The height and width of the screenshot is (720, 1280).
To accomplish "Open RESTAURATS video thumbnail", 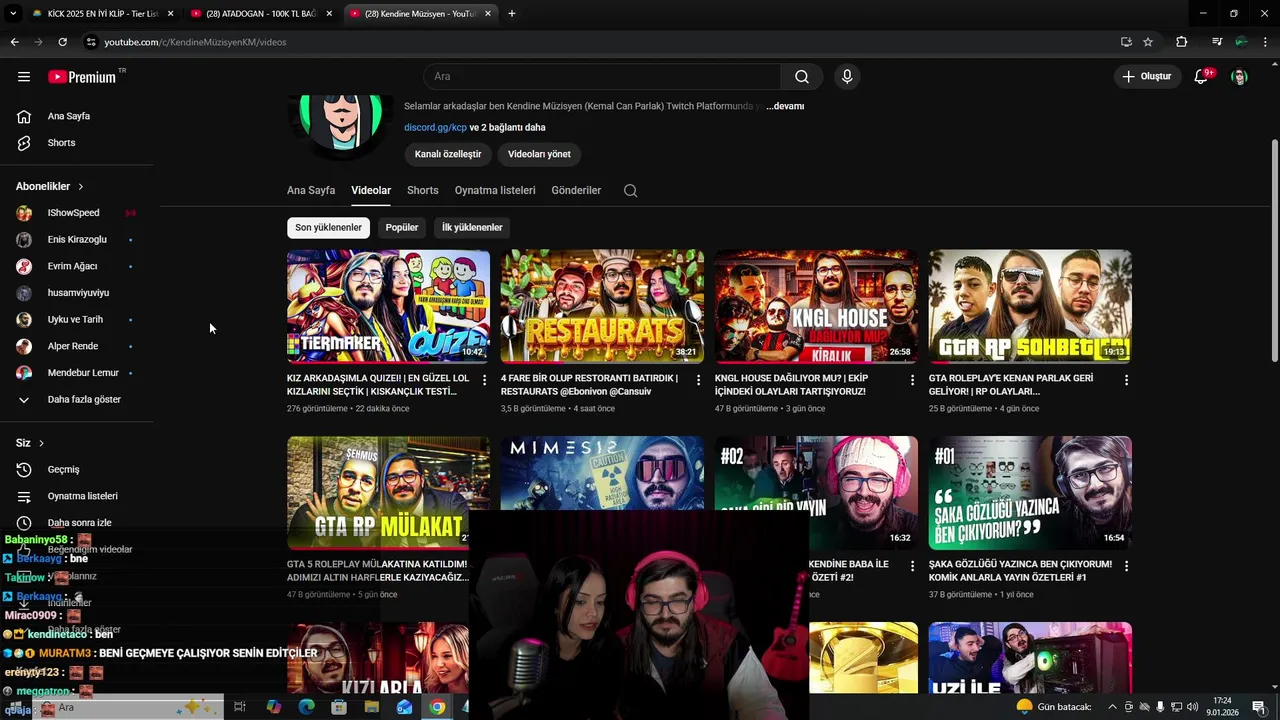I will coord(602,306).
